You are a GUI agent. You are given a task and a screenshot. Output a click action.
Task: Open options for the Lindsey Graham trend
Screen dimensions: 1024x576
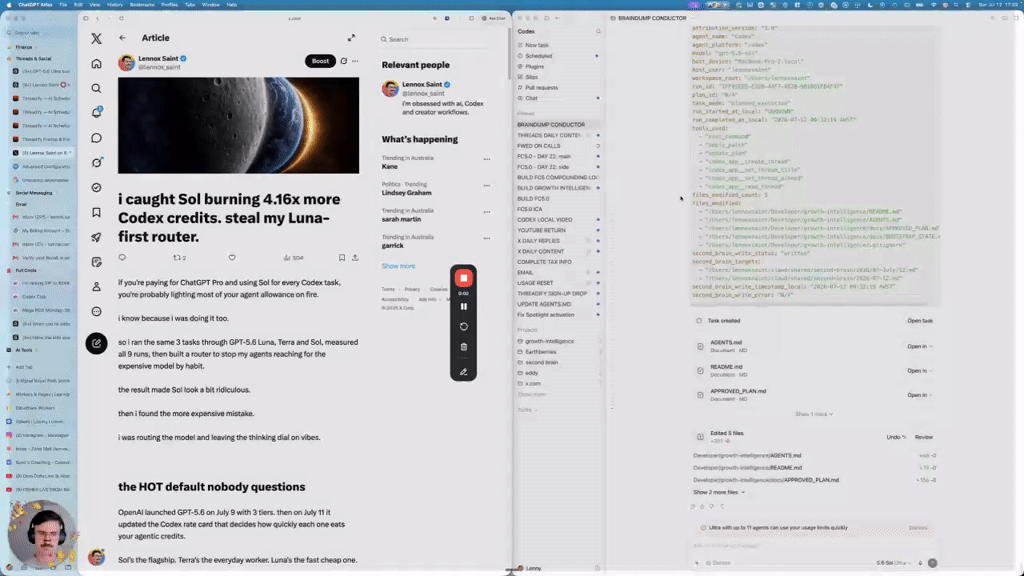click(x=487, y=185)
